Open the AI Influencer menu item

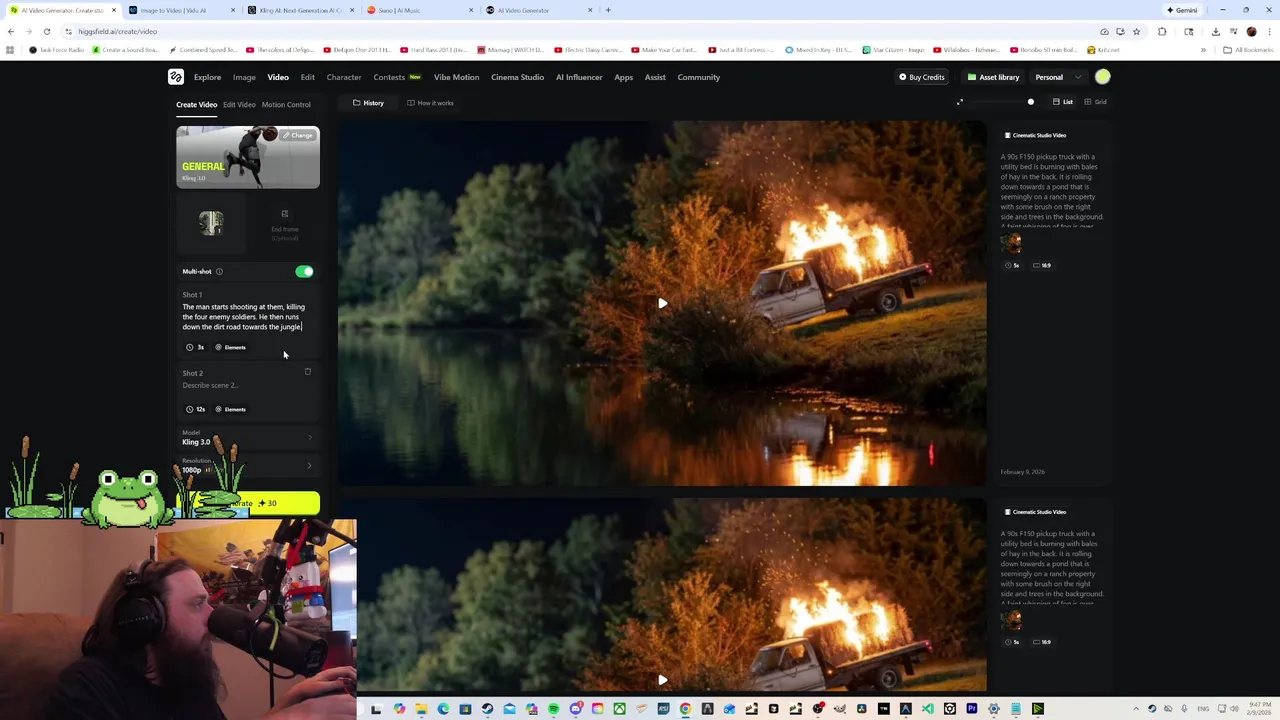click(579, 77)
